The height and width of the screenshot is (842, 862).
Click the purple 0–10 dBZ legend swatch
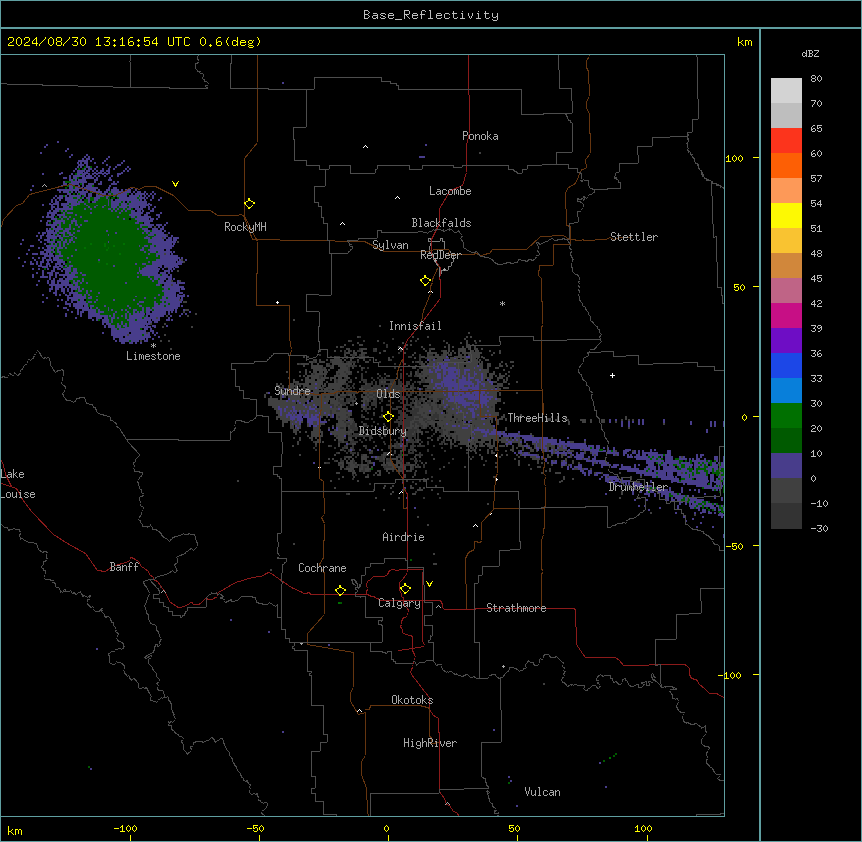coord(786,466)
